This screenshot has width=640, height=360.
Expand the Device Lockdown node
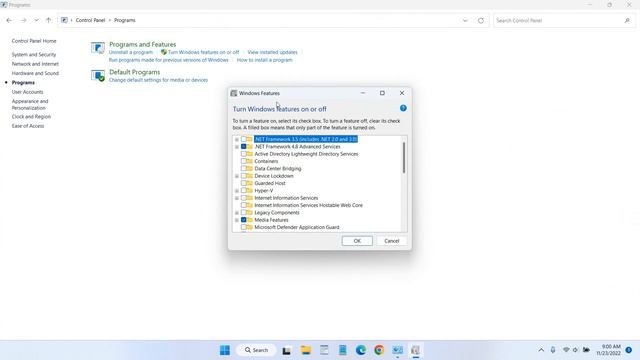coord(237,176)
